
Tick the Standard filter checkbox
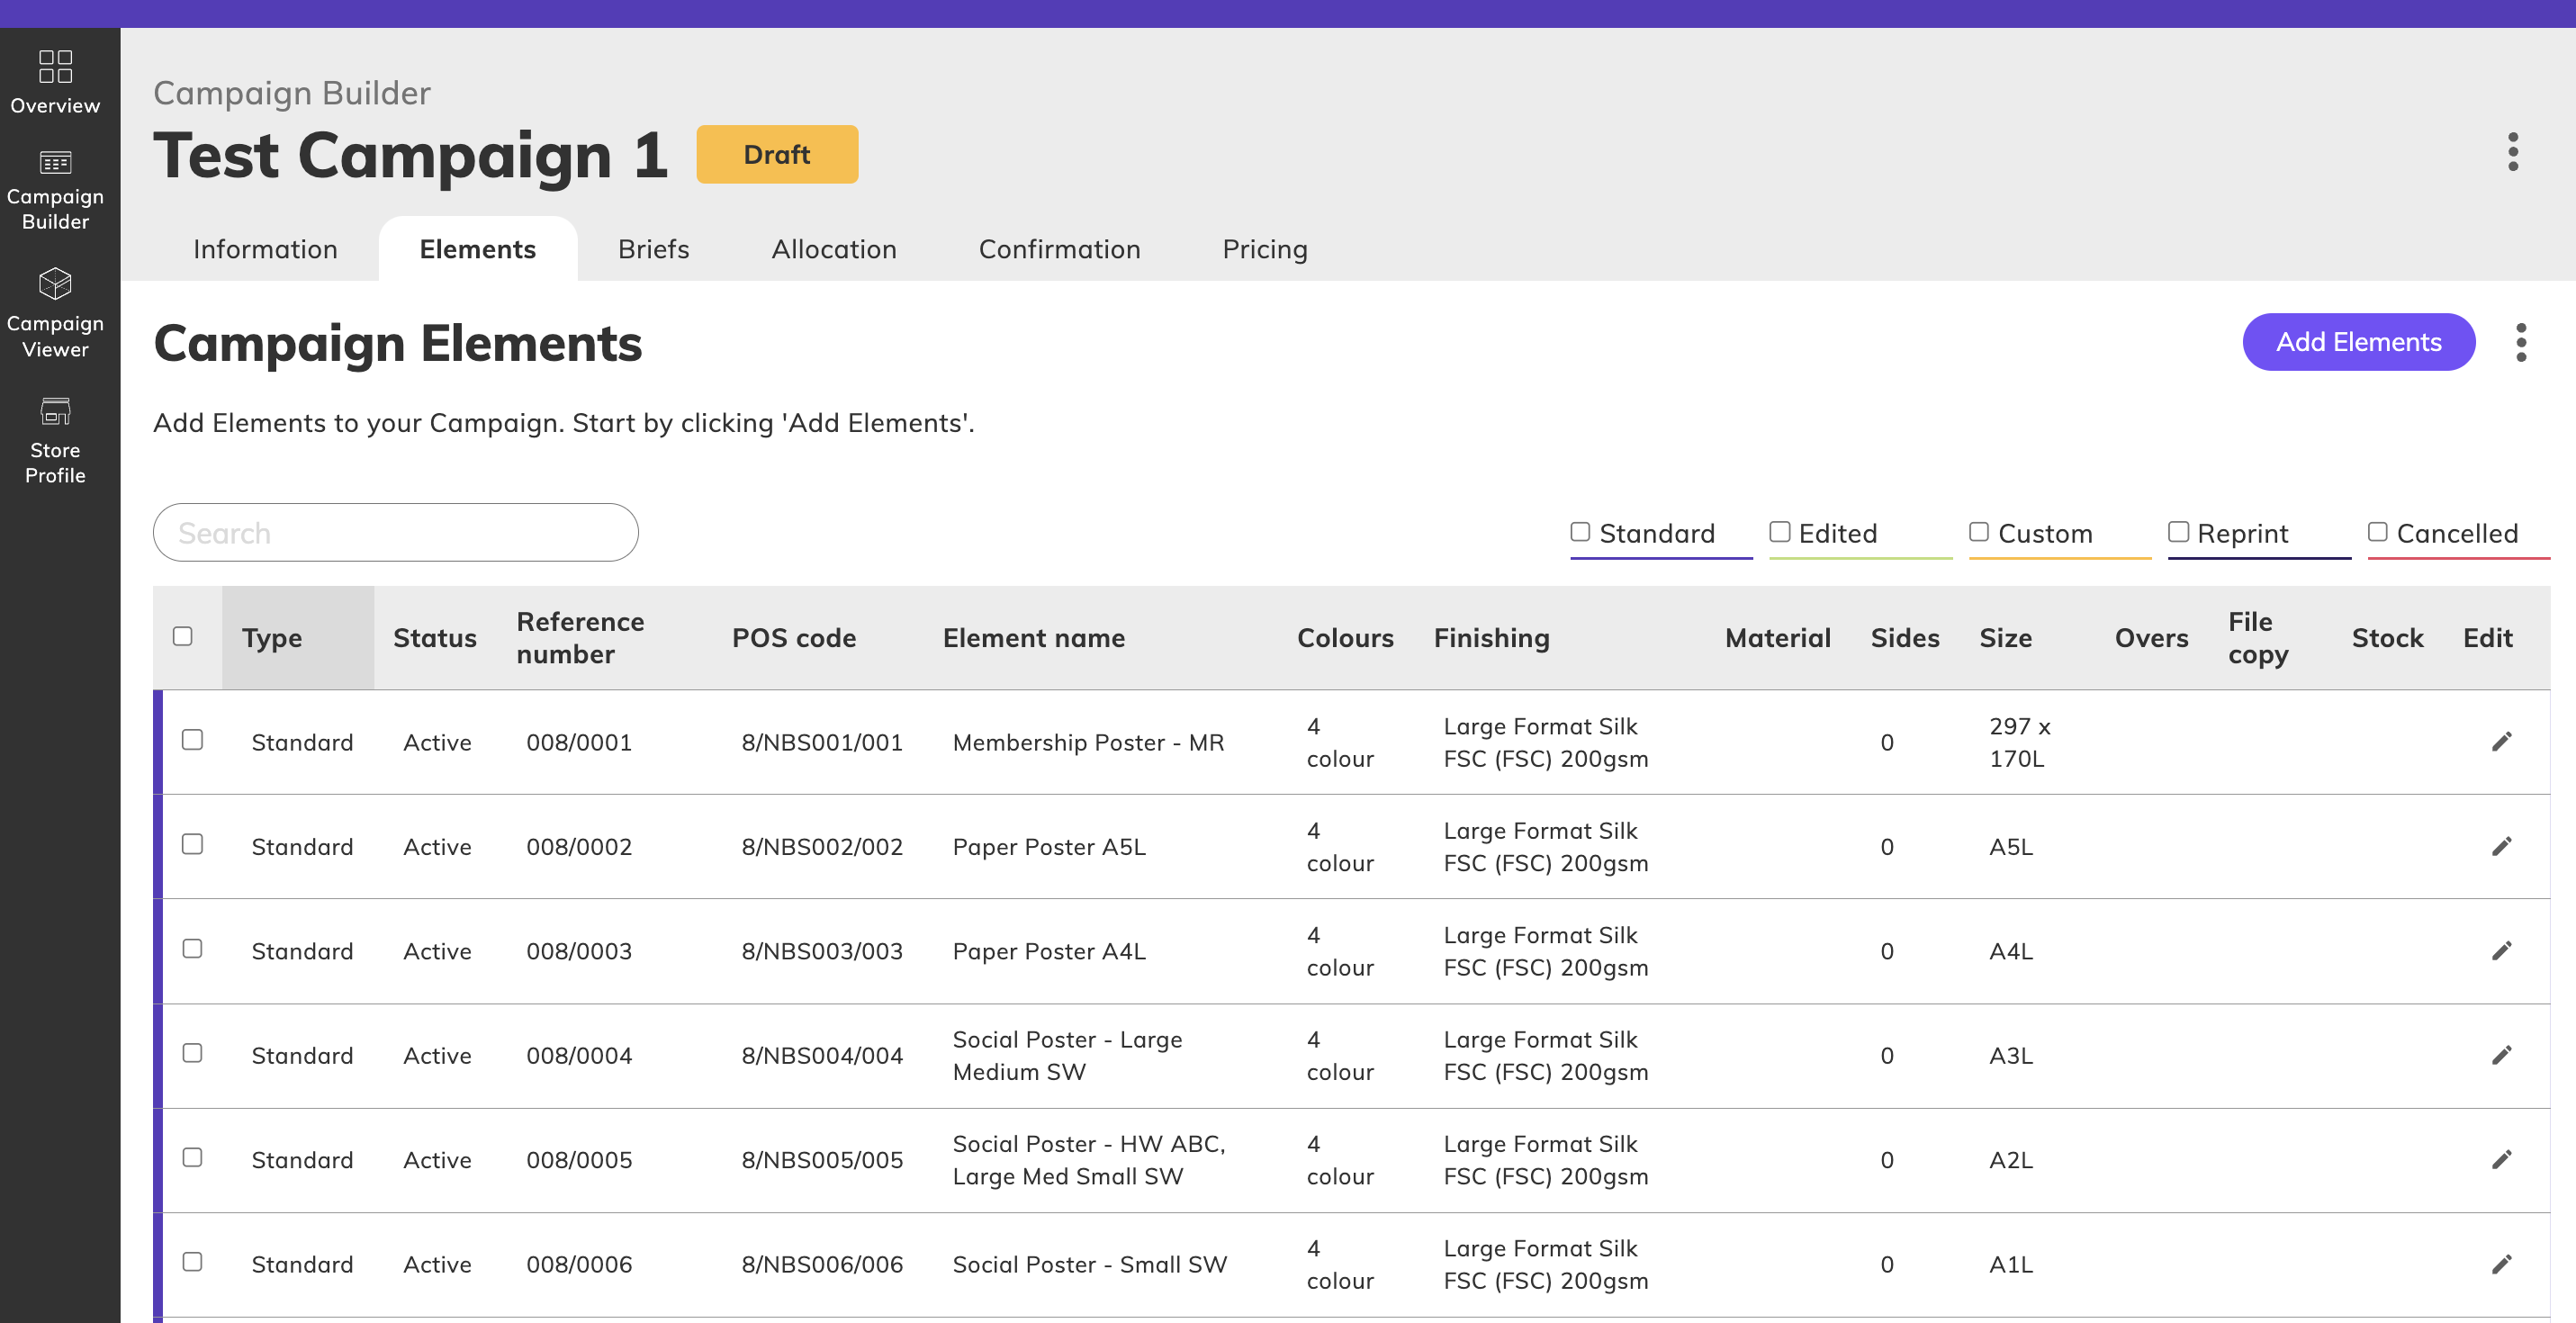point(1580,532)
